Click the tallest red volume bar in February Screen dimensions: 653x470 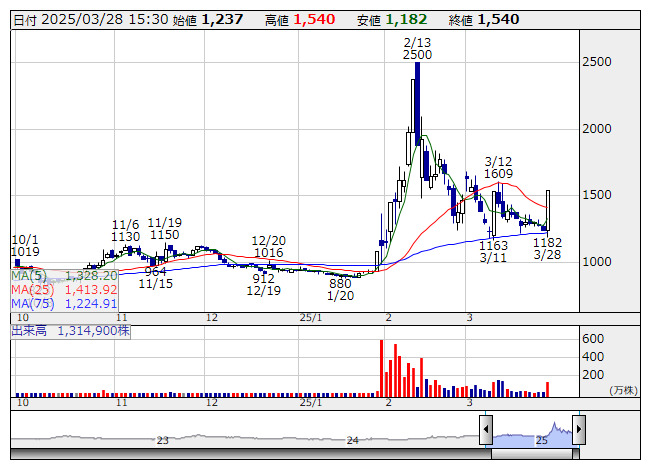[382, 369]
